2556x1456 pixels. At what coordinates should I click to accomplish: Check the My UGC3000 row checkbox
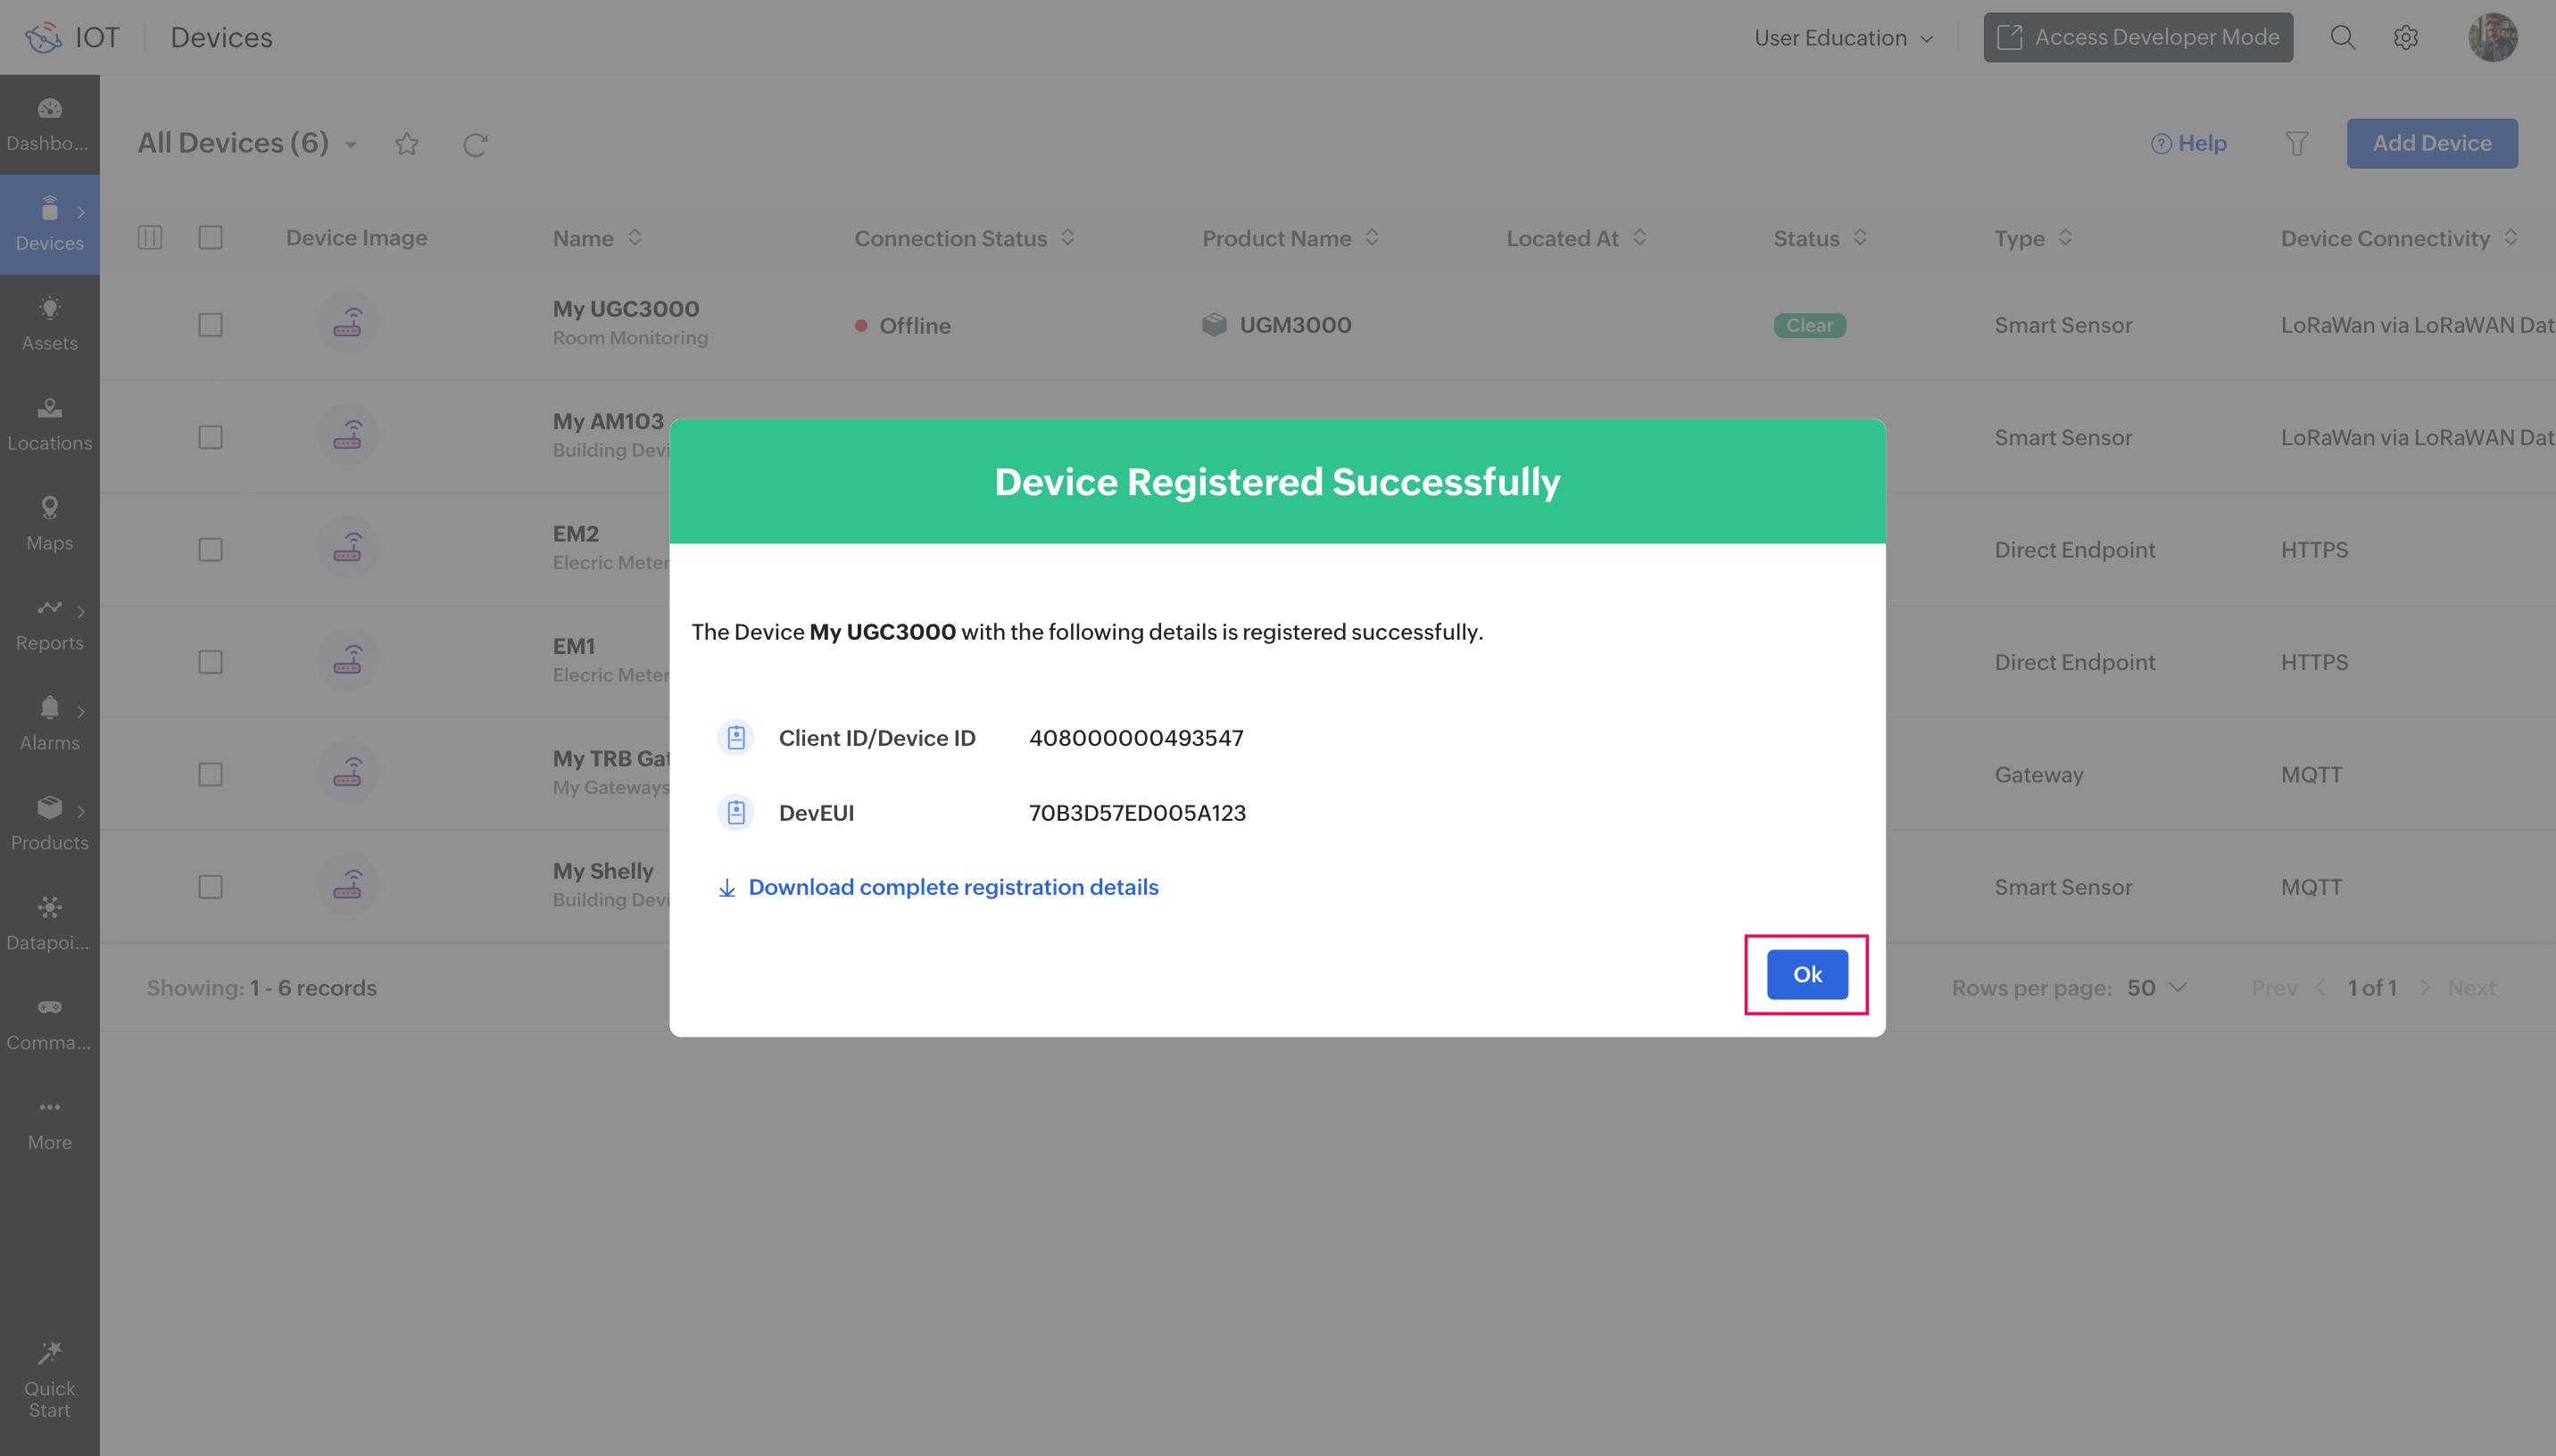[x=210, y=325]
